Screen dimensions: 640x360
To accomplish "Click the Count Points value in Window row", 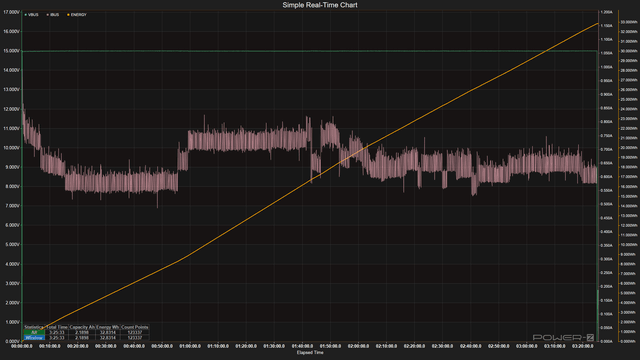I will click(135, 338).
